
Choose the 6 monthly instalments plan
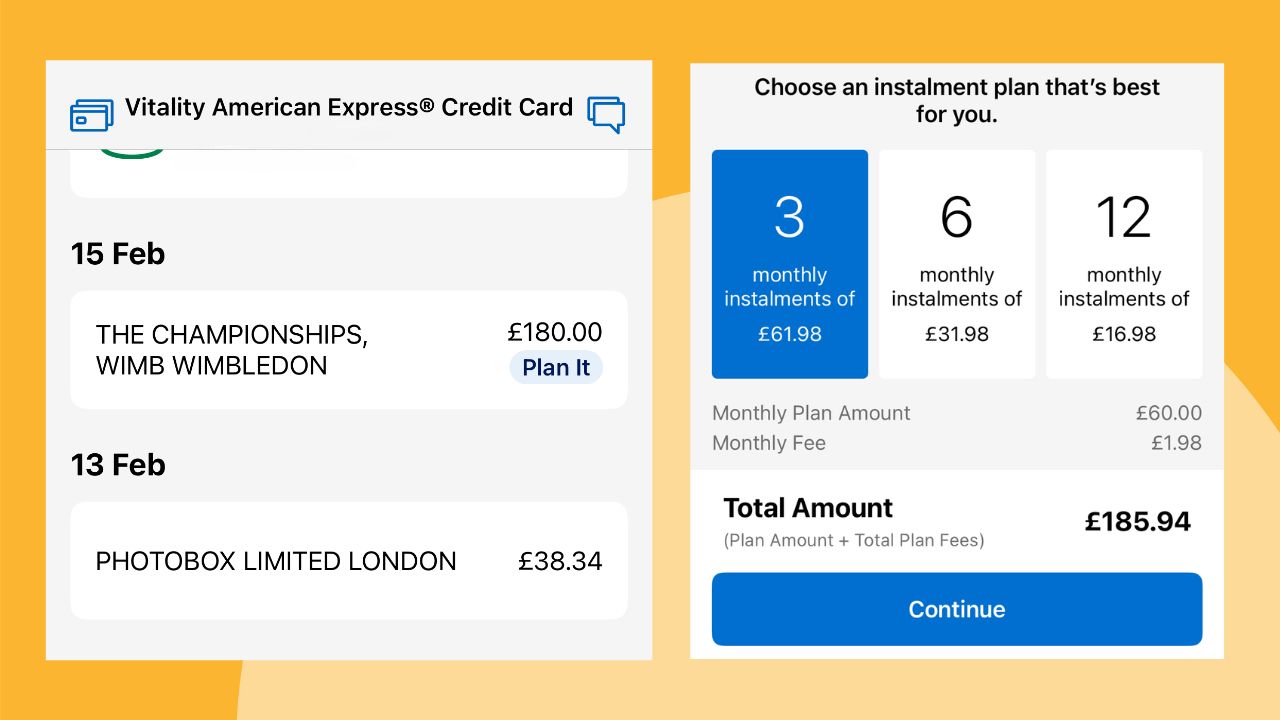(956, 264)
